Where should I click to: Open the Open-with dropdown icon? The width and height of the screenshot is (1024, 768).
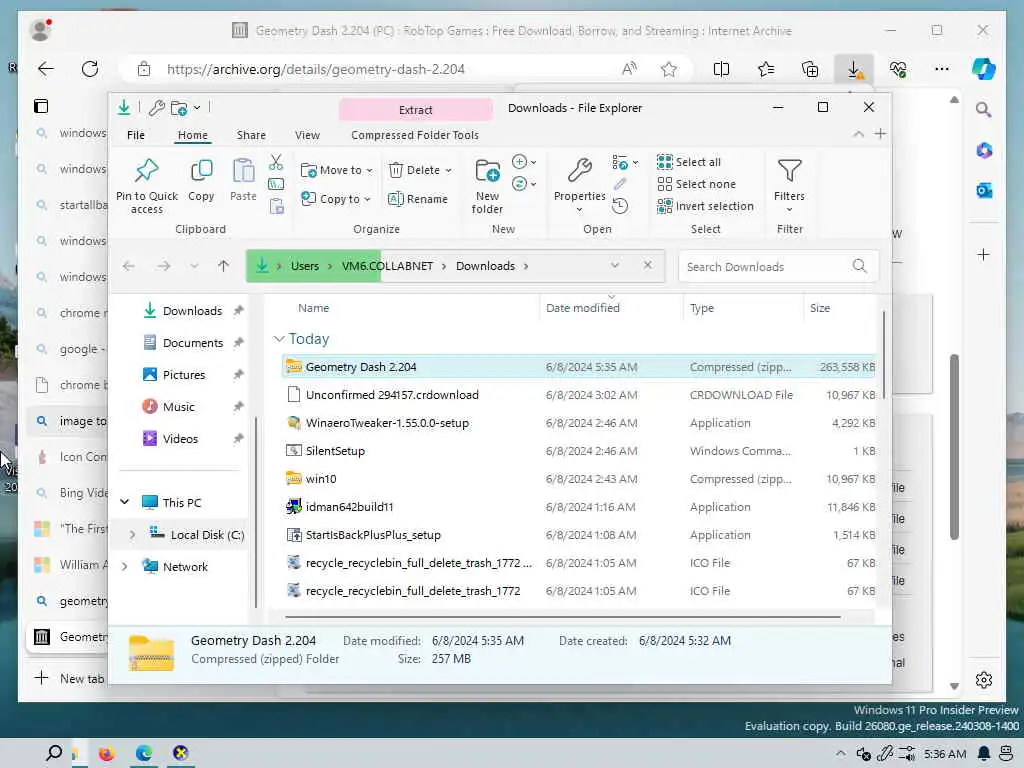[625, 162]
